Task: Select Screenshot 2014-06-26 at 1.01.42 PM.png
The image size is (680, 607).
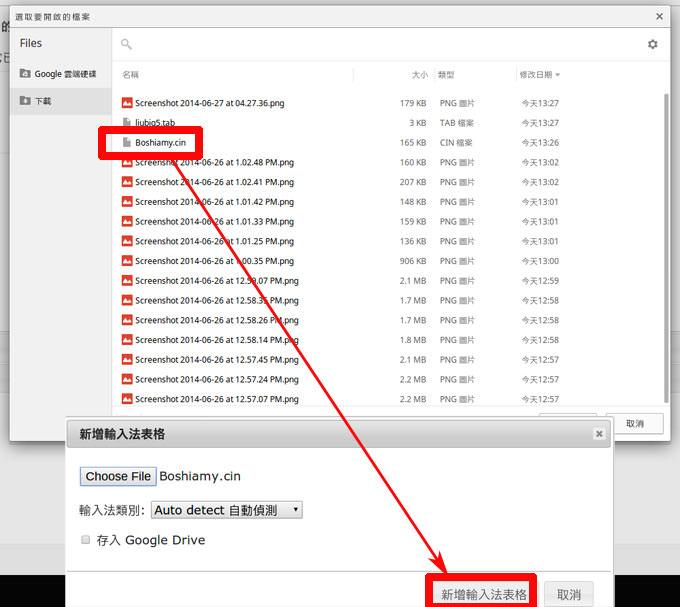Action: tap(214, 202)
